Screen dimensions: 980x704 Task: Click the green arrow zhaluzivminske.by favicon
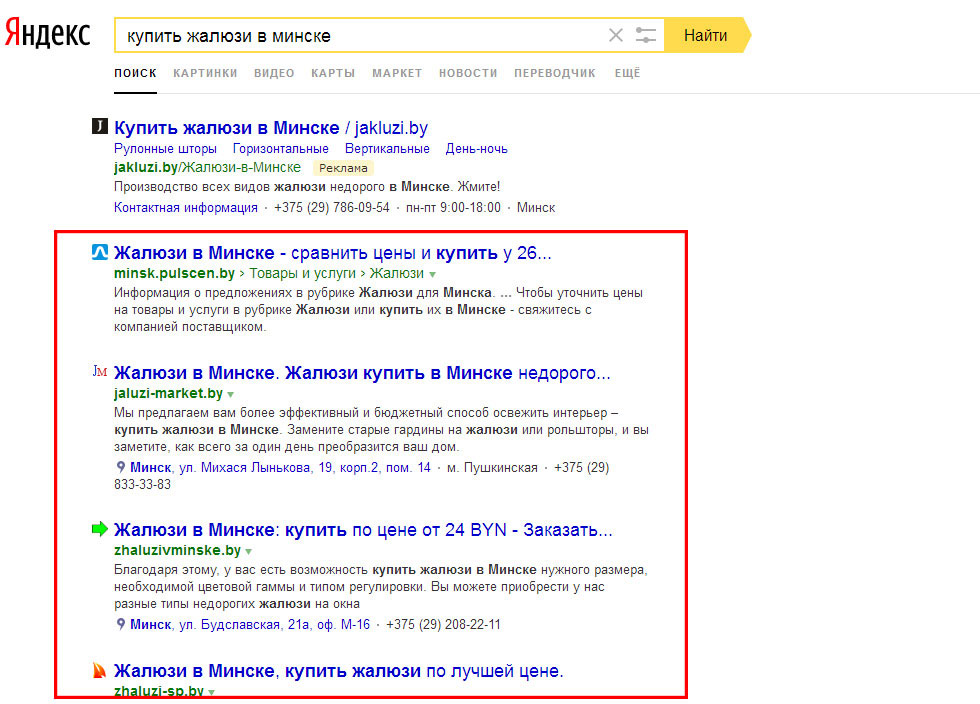pos(99,529)
